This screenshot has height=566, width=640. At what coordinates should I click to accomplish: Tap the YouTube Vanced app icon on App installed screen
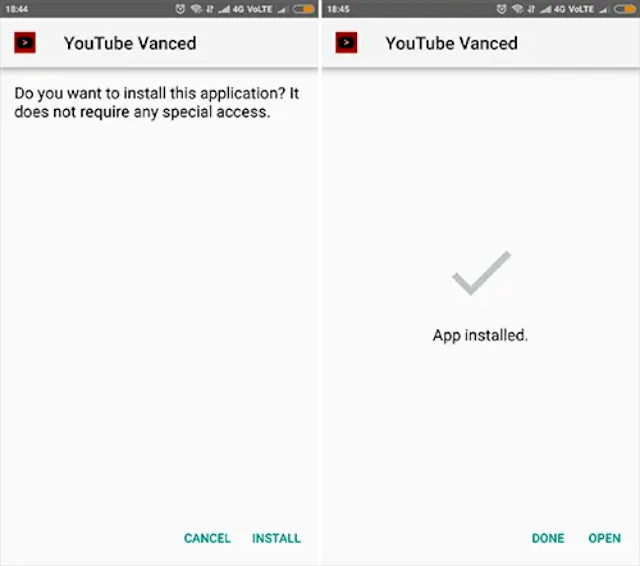(347, 42)
